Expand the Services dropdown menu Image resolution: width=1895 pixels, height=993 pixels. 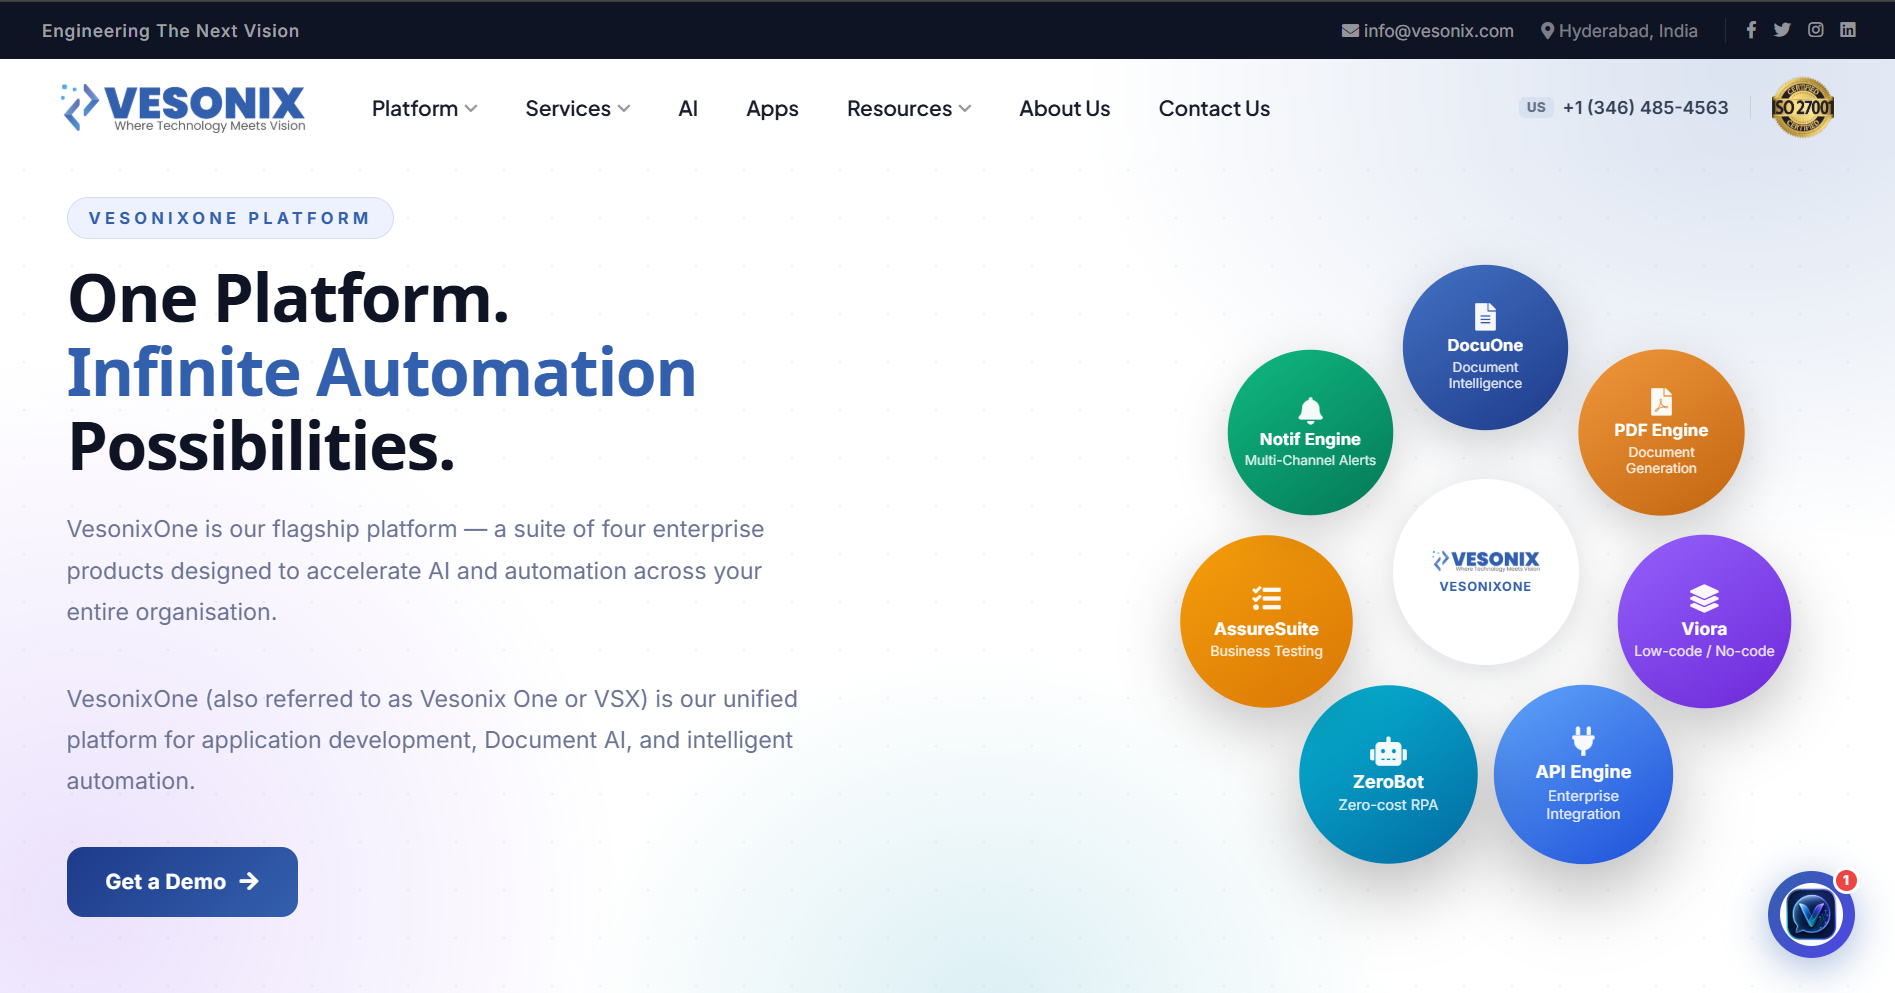click(577, 108)
